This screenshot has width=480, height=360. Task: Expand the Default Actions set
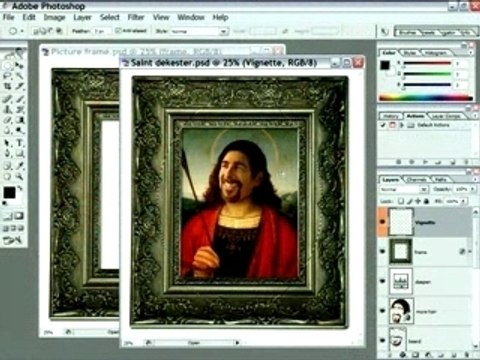tap(402, 125)
